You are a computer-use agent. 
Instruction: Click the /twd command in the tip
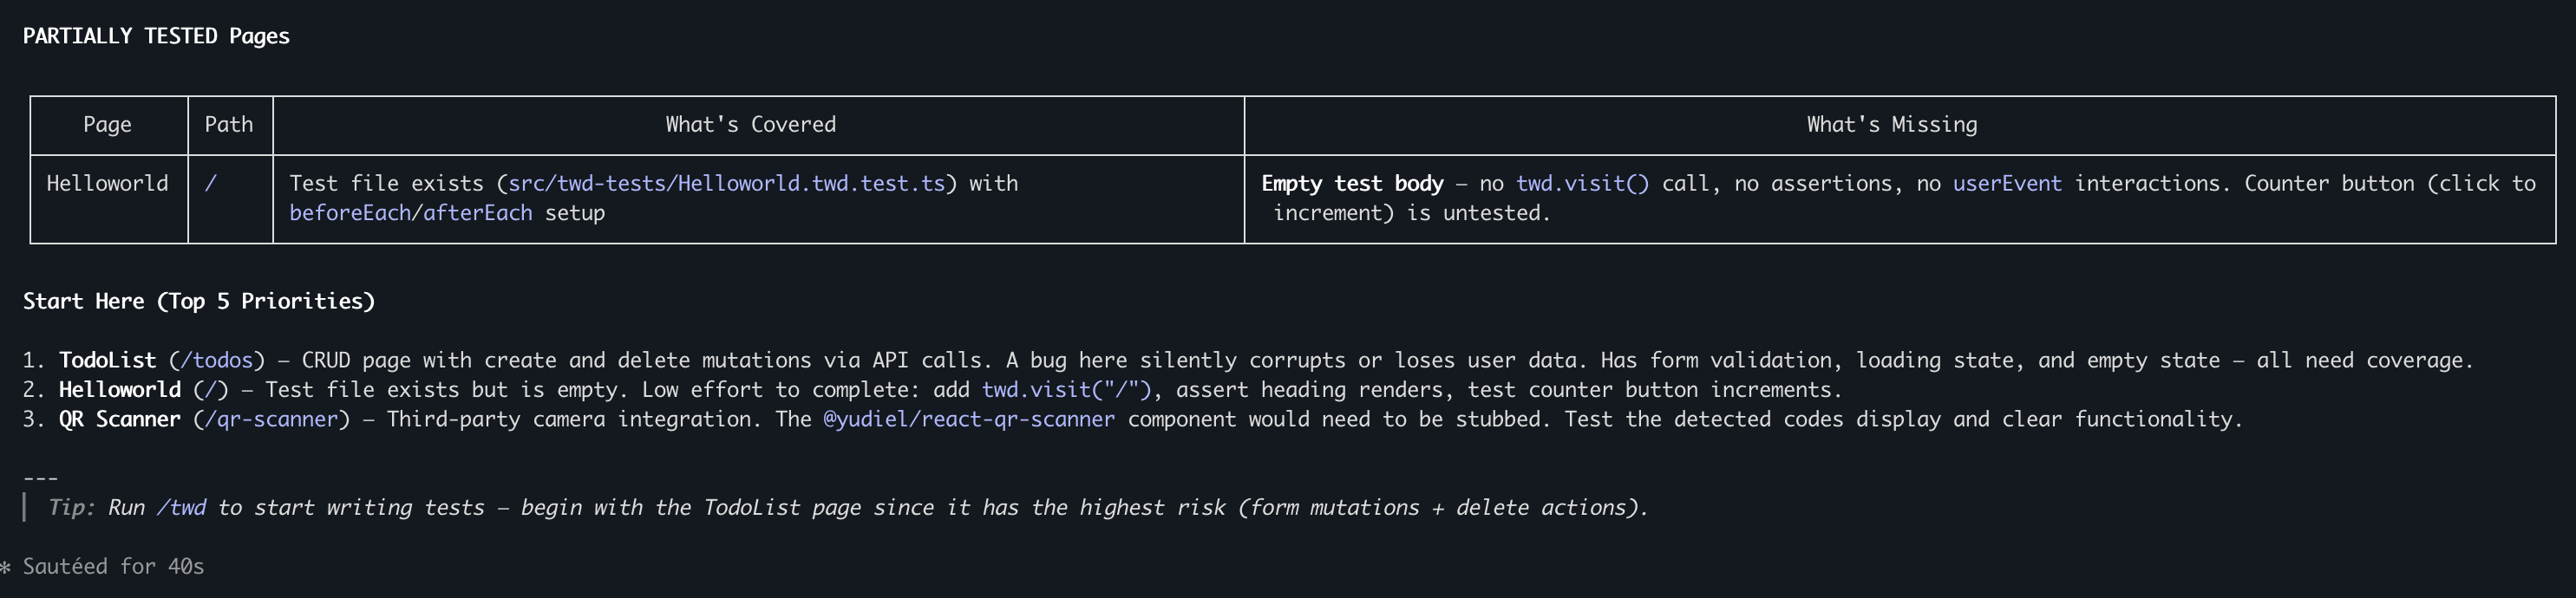point(181,508)
